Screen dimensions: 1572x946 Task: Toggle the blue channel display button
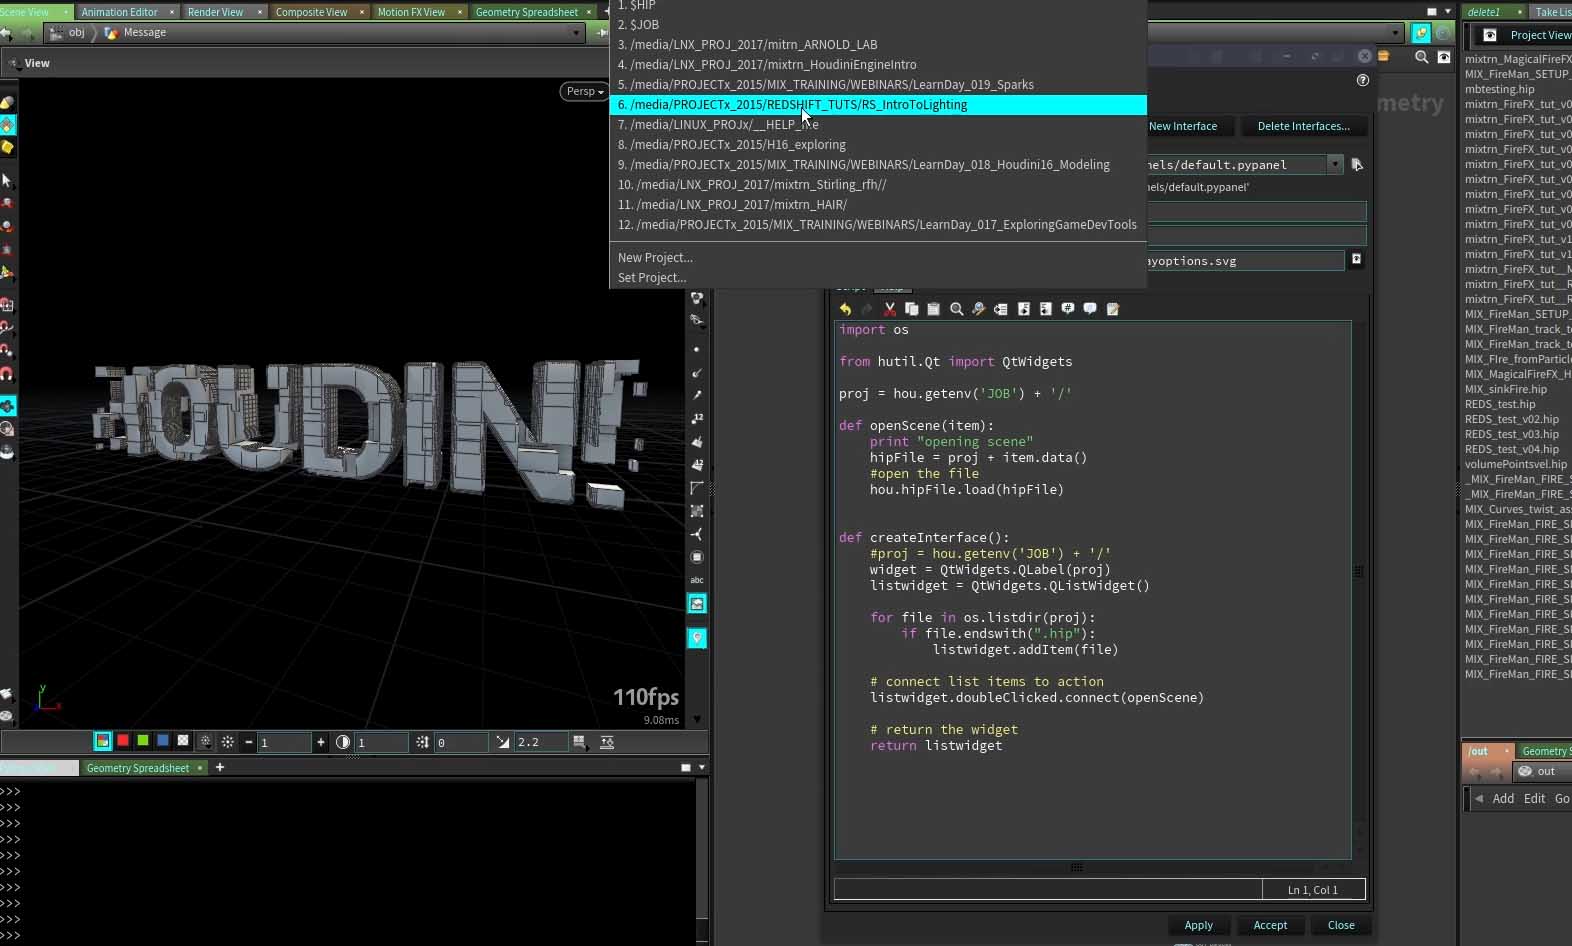coord(162,741)
